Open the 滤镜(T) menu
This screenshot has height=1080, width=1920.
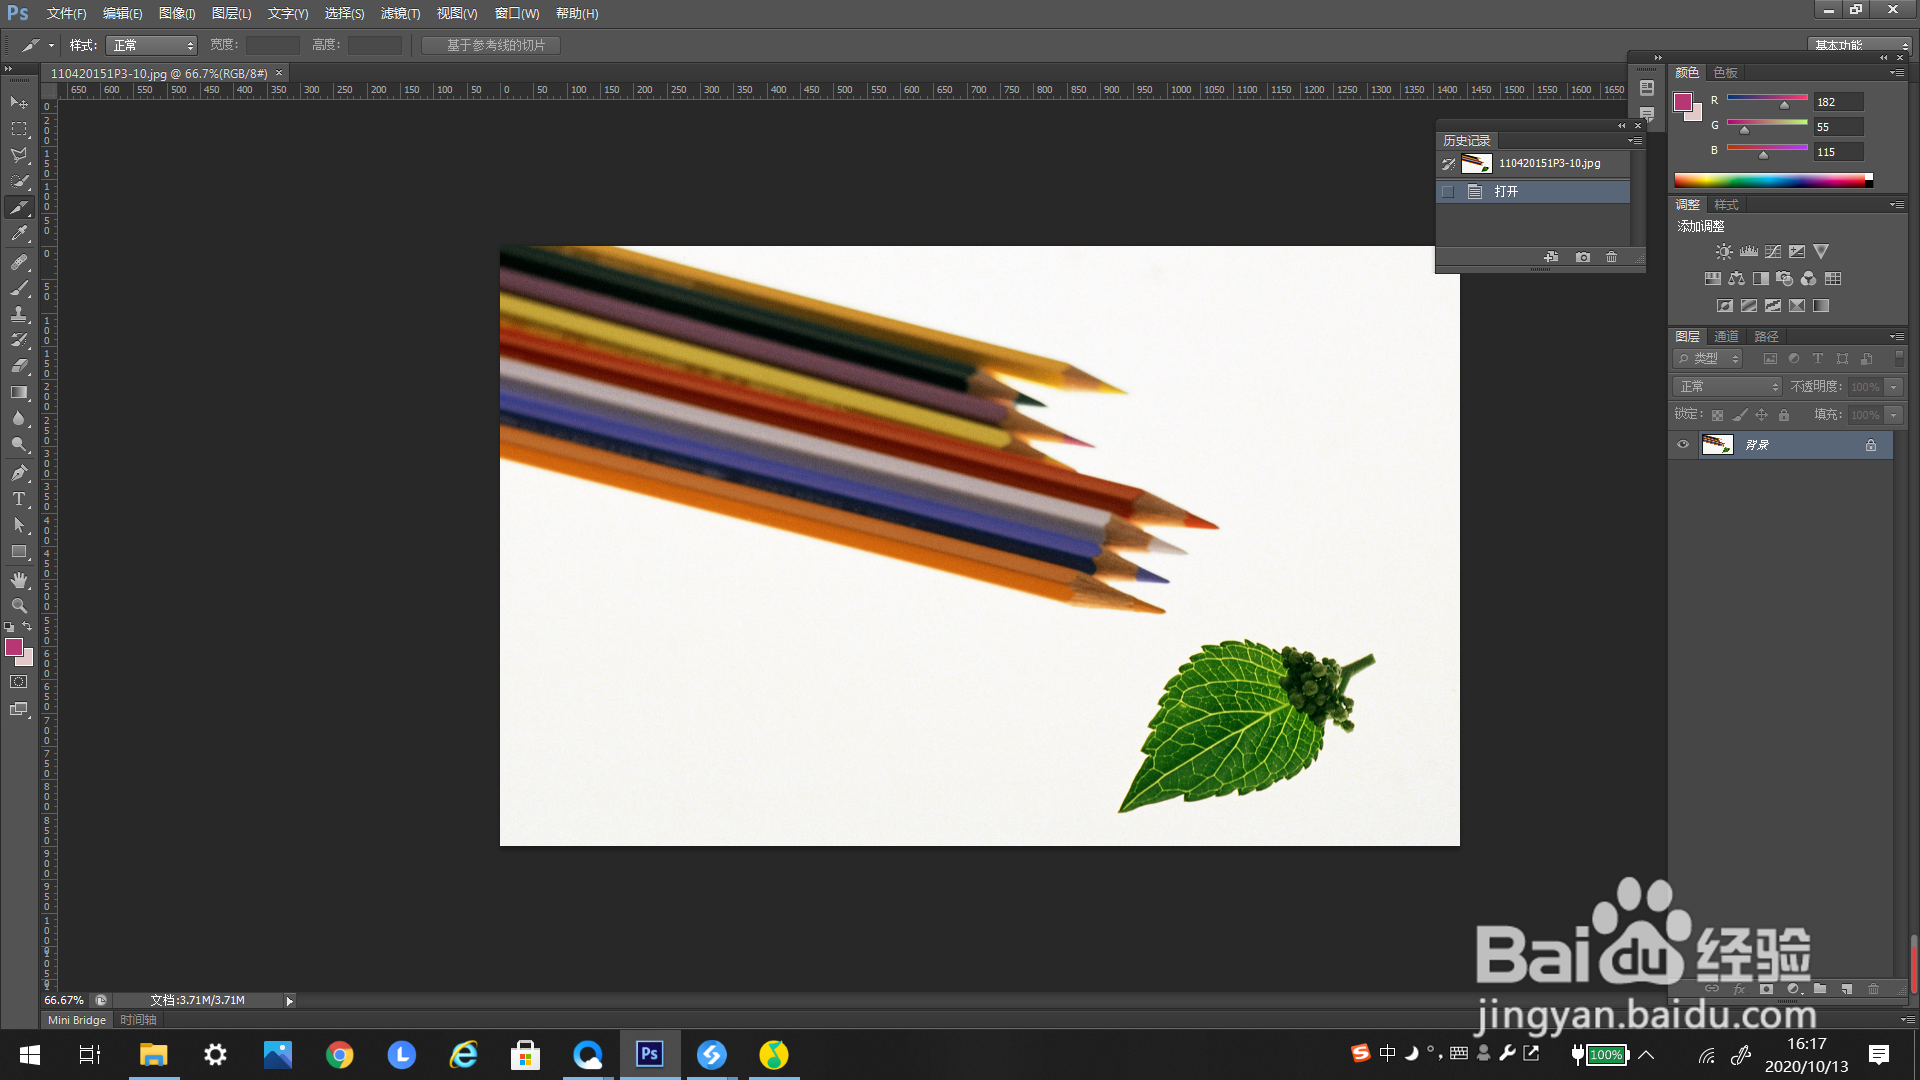400,13
